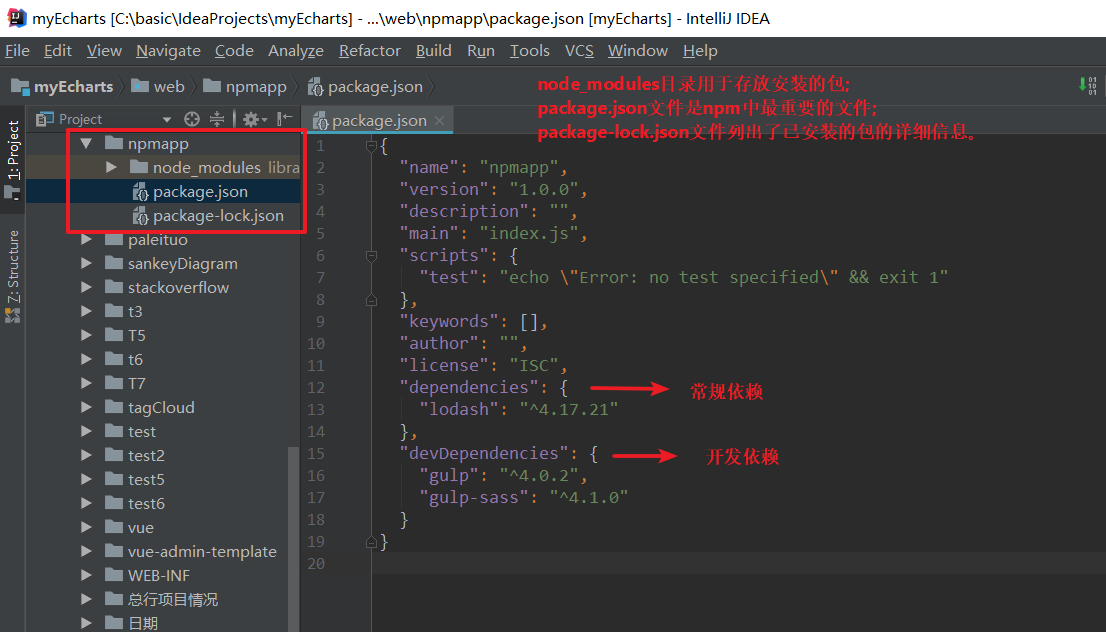
Task: Toggle the Structure side tab
Action: [13, 276]
